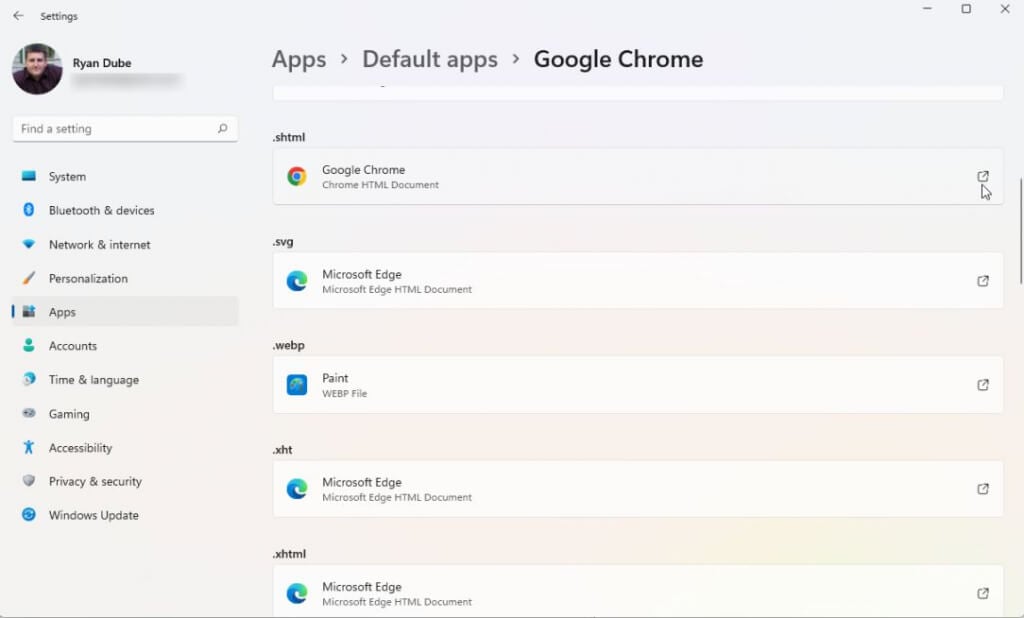
Task: Navigate to Apps breadcrumb link
Action: point(299,60)
